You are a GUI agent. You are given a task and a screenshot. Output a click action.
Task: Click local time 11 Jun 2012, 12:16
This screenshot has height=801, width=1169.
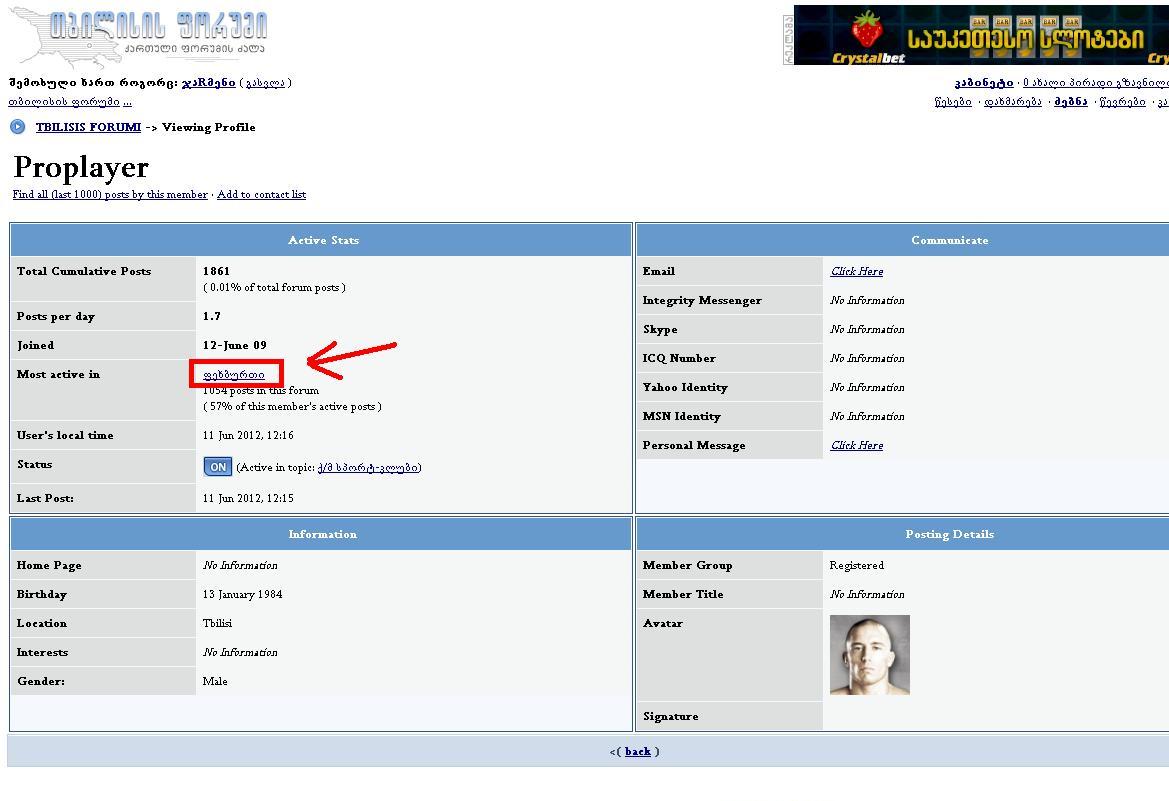pyautogui.click(x=248, y=436)
